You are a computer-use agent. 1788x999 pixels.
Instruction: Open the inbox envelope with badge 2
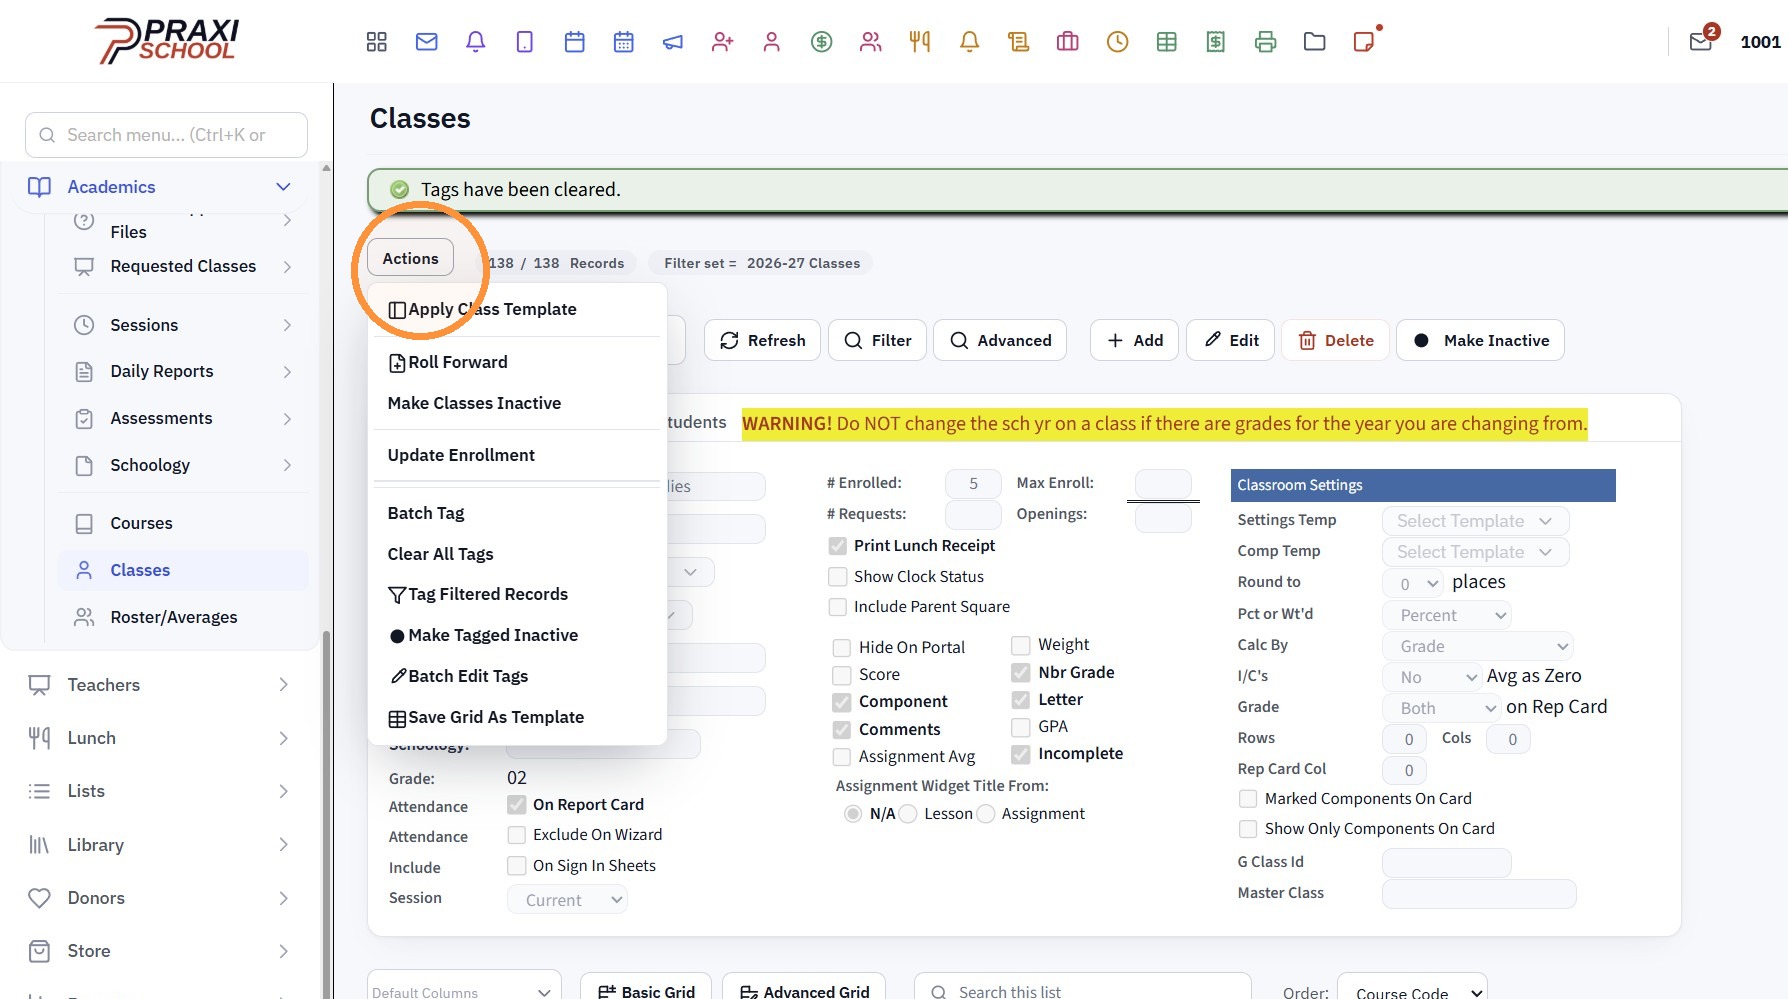1700,42
